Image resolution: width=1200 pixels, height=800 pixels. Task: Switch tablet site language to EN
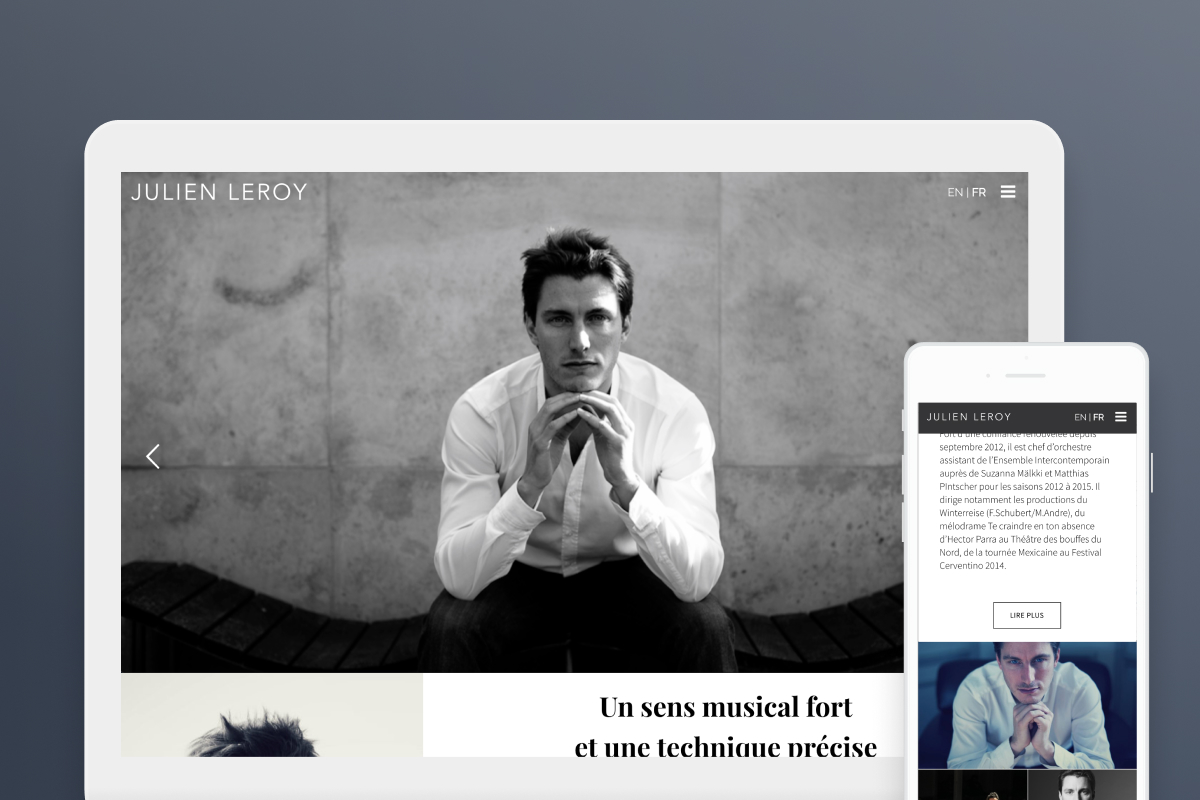click(x=955, y=192)
